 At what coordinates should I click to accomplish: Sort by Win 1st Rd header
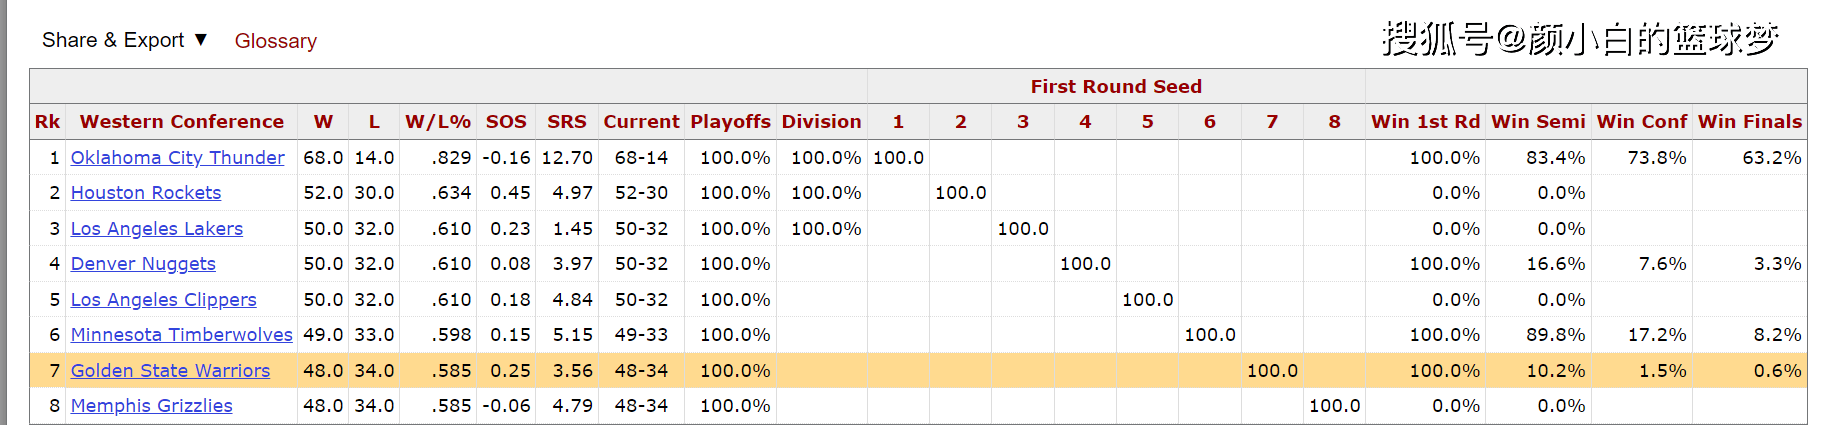1426,121
